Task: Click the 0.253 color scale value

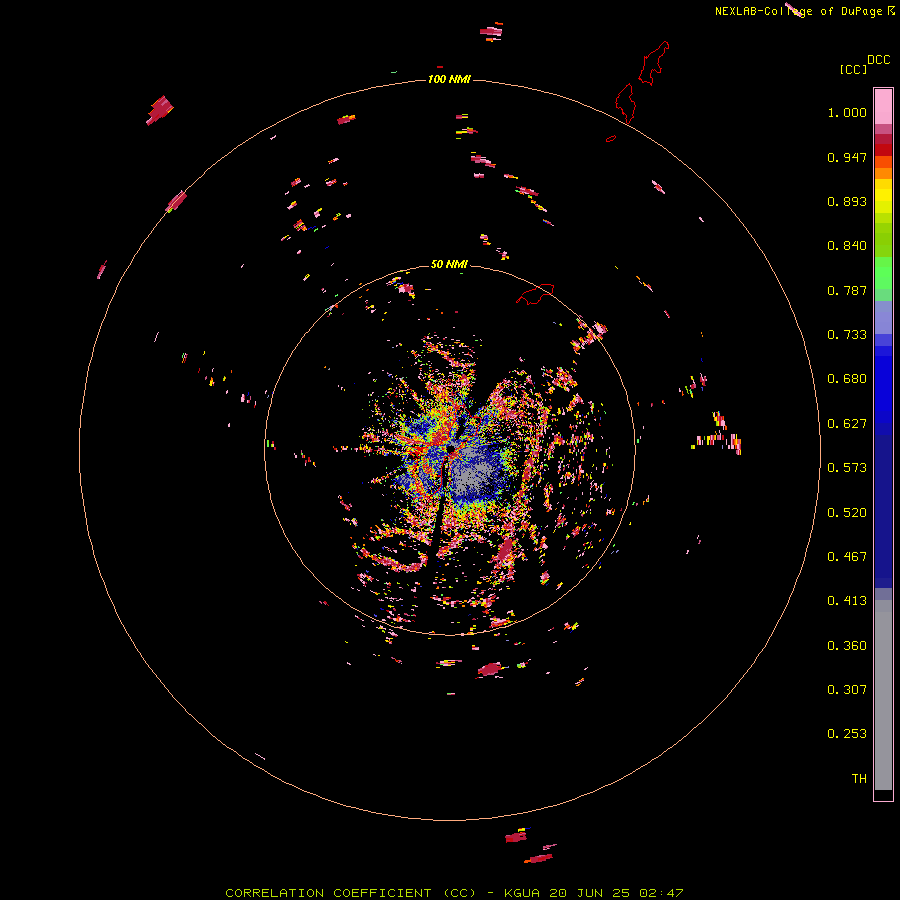Action: click(x=847, y=734)
